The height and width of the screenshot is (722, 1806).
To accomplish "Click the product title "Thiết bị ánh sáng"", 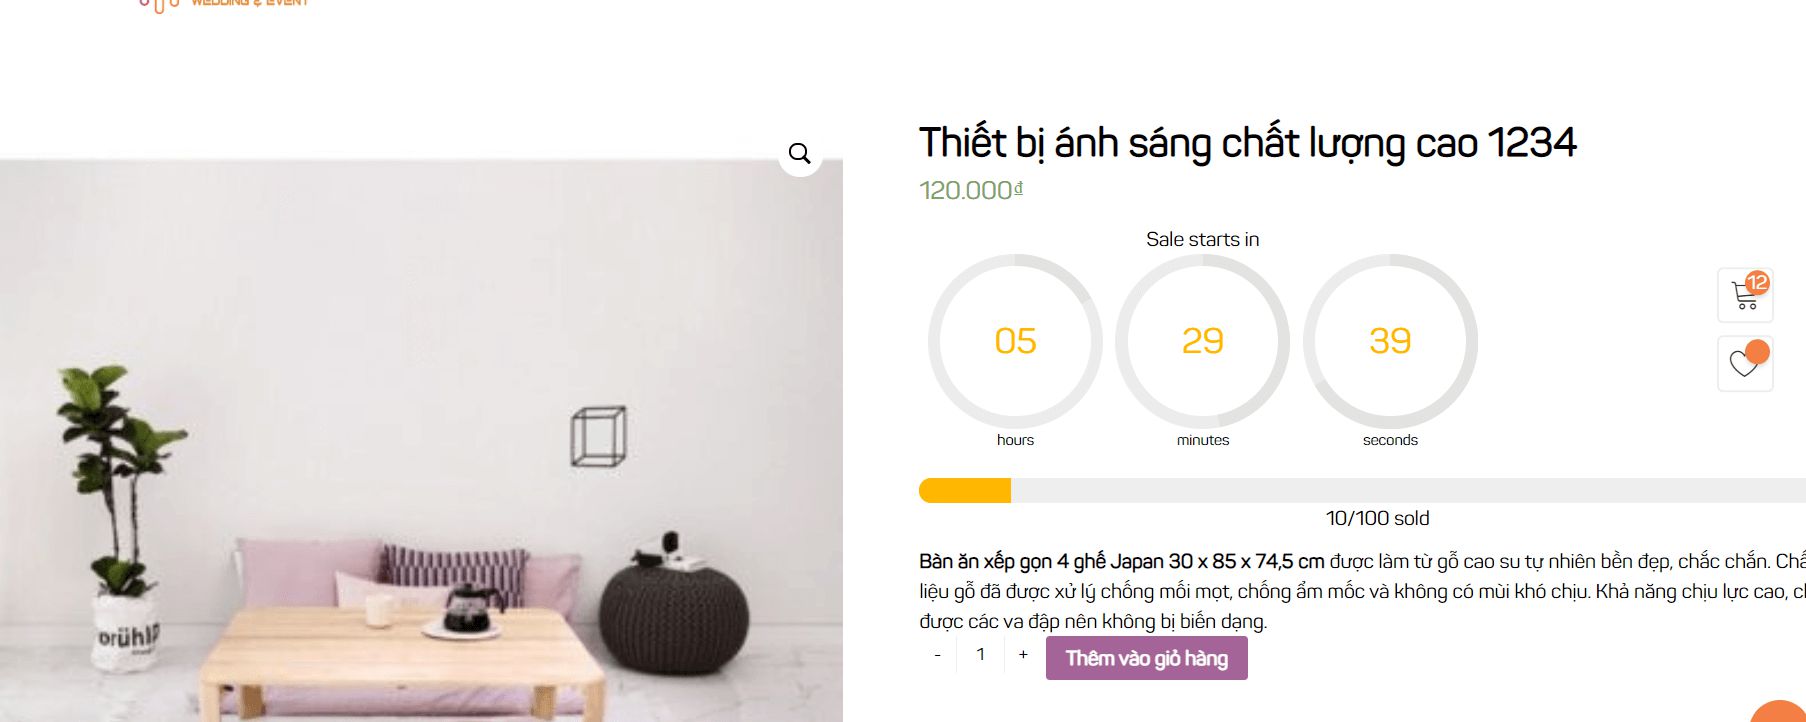I will point(1247,143).
